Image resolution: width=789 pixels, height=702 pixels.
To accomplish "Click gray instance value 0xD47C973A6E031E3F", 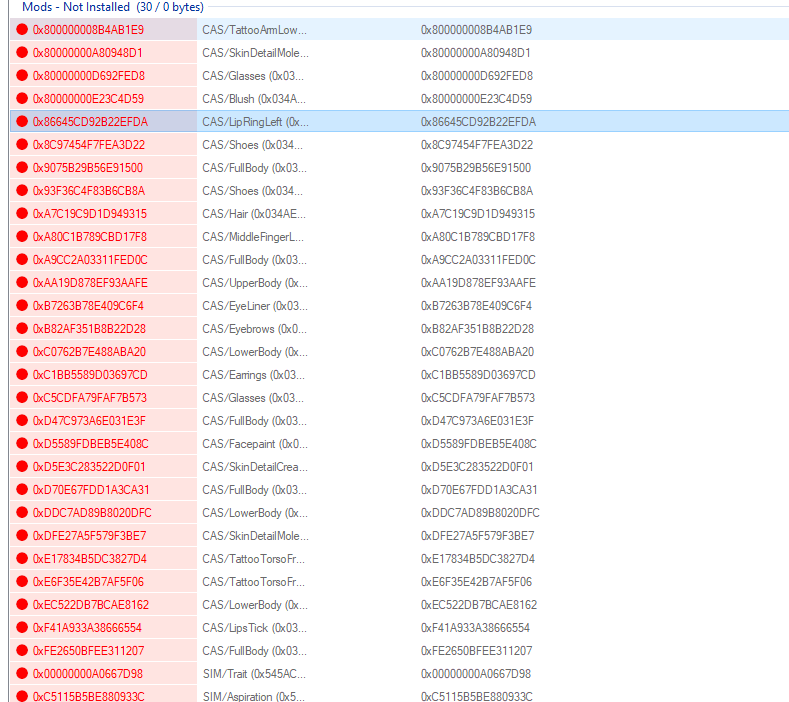I will pos(477,421).
